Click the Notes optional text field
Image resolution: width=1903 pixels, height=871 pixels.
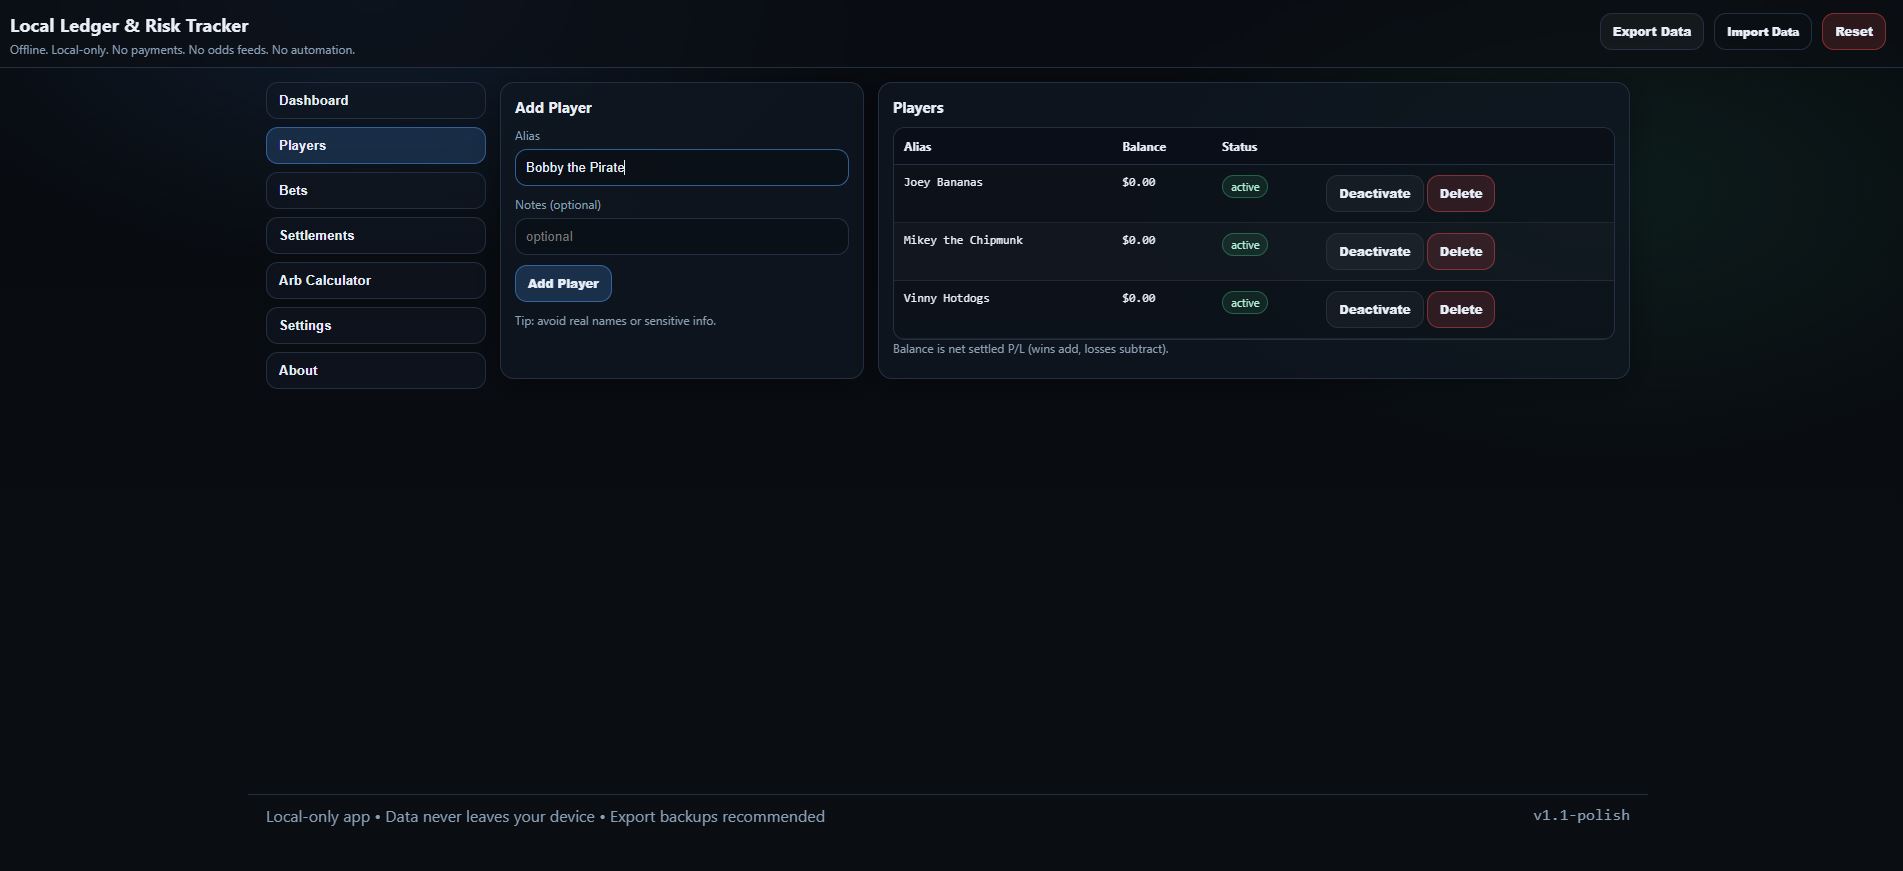(x=681, y=237)
